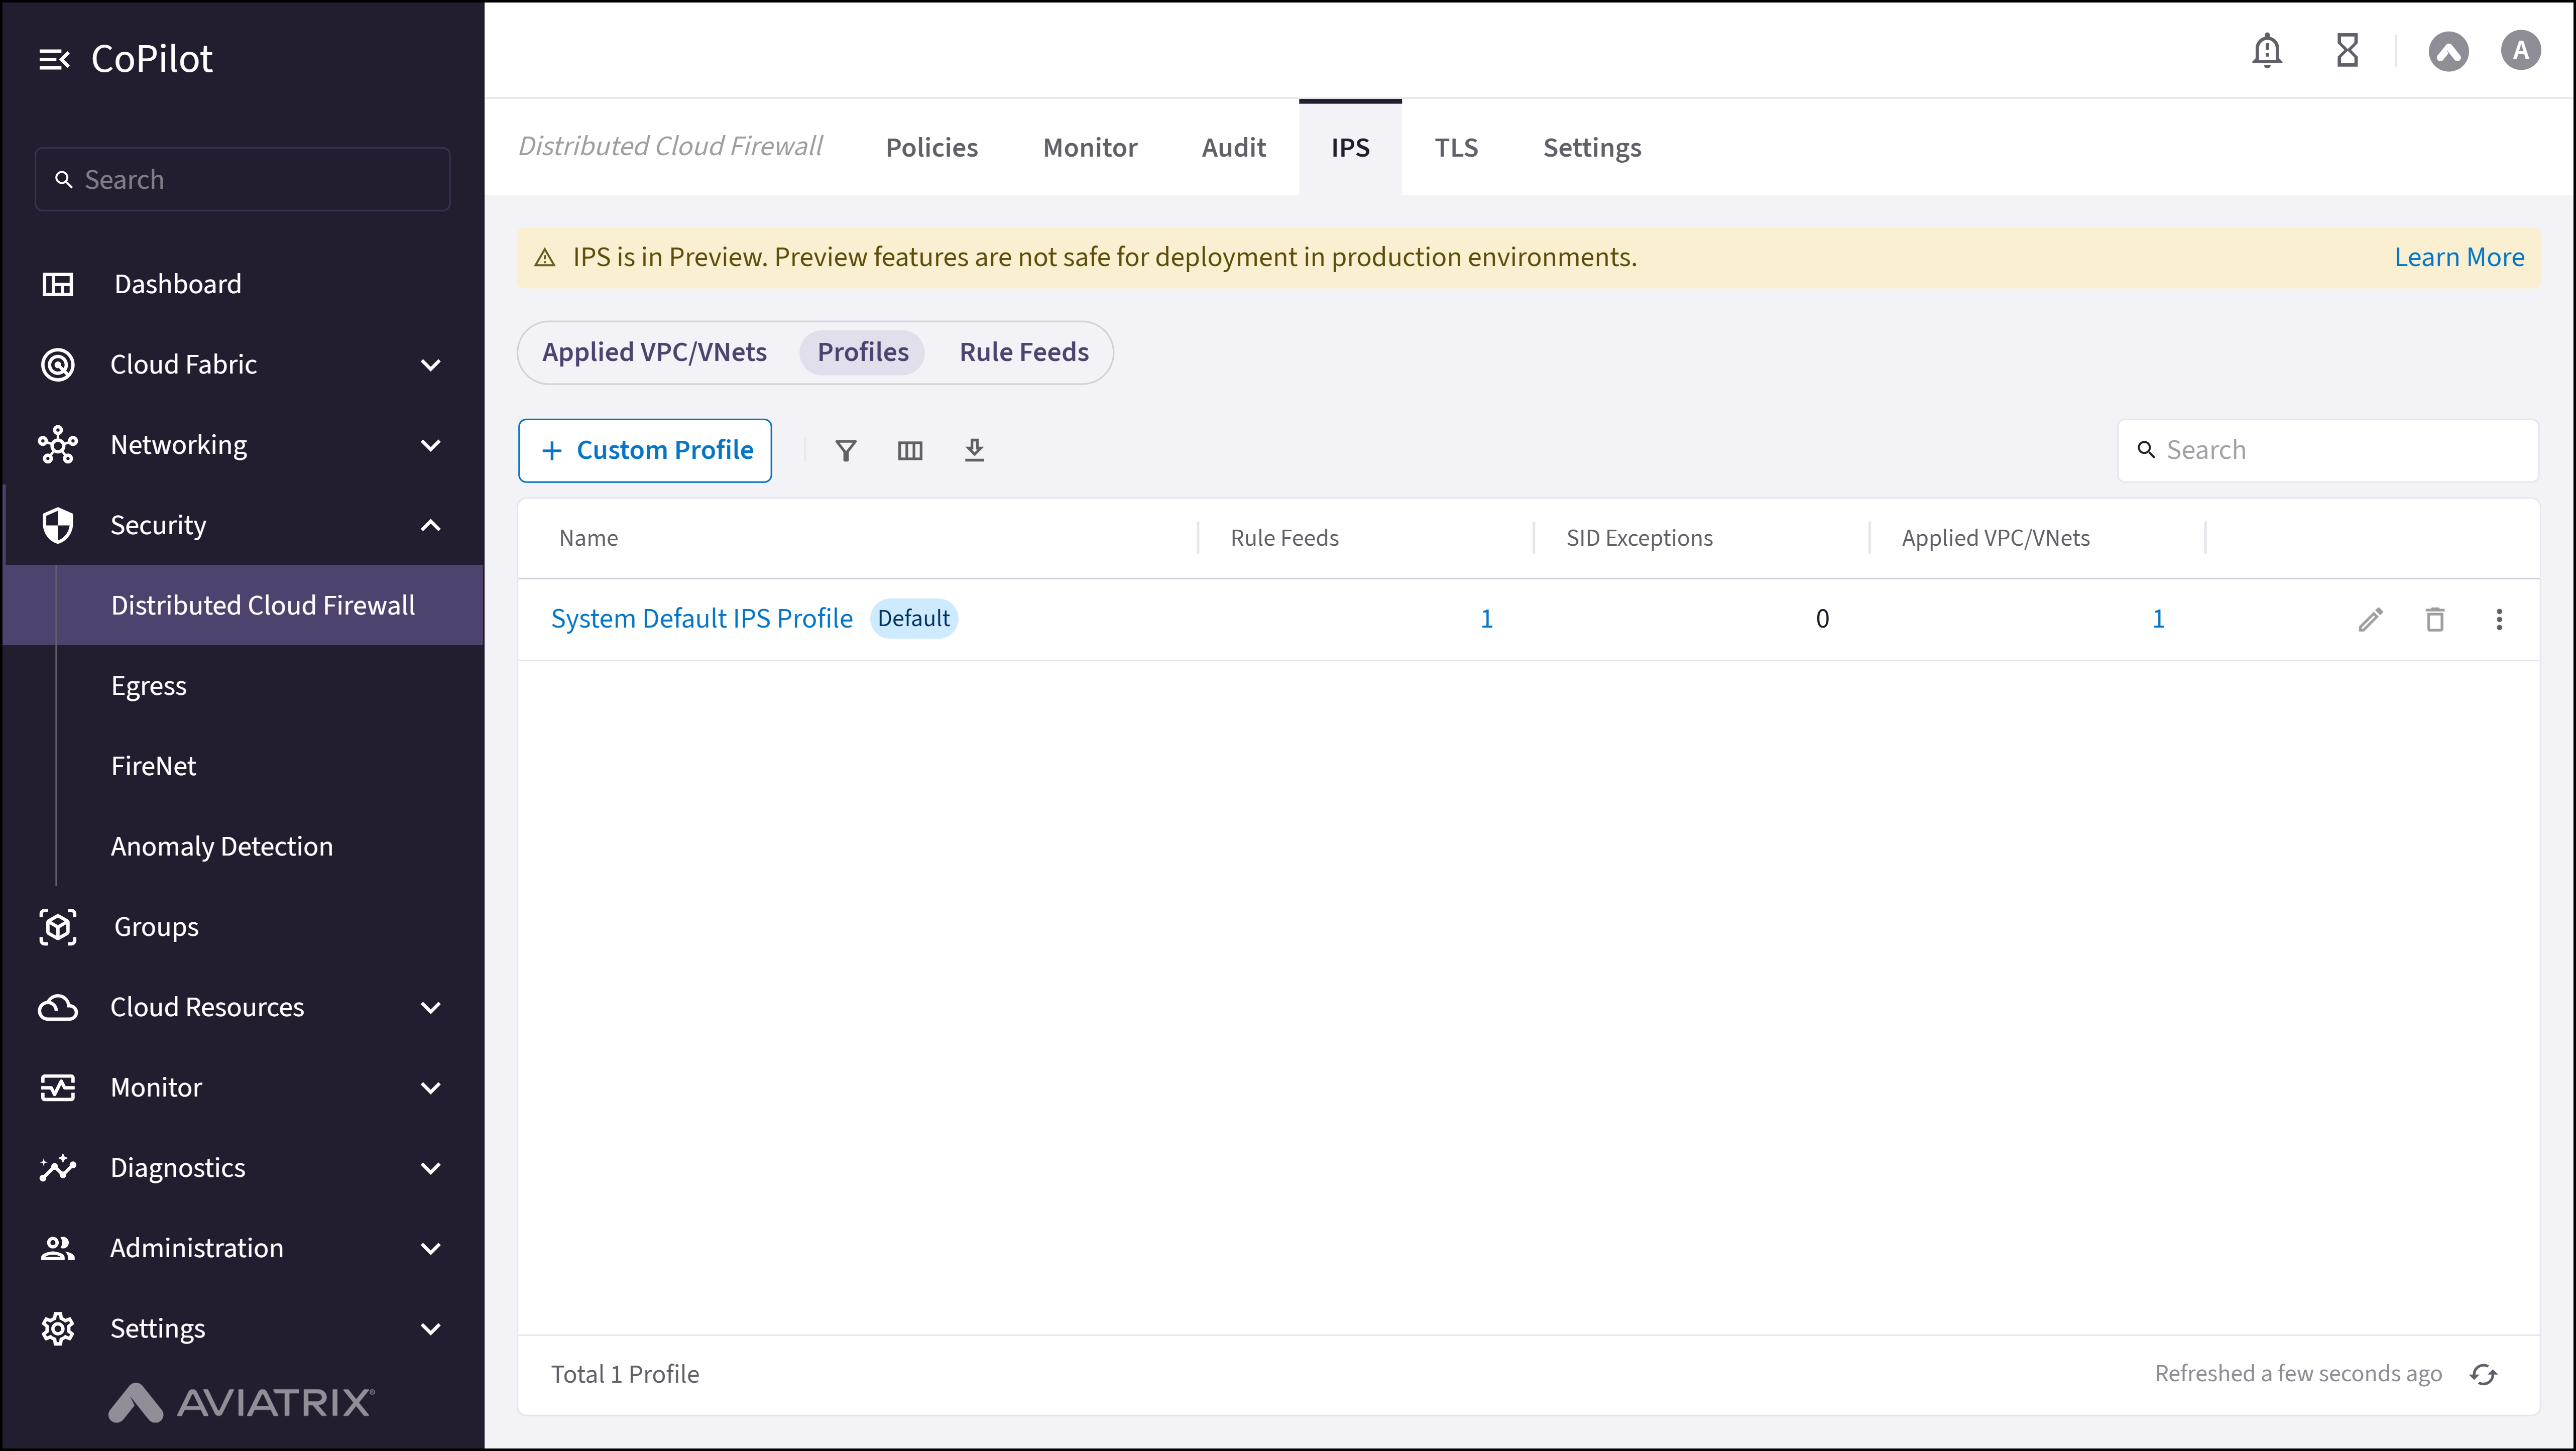Click the Default badge on the profile

point(913,619)
